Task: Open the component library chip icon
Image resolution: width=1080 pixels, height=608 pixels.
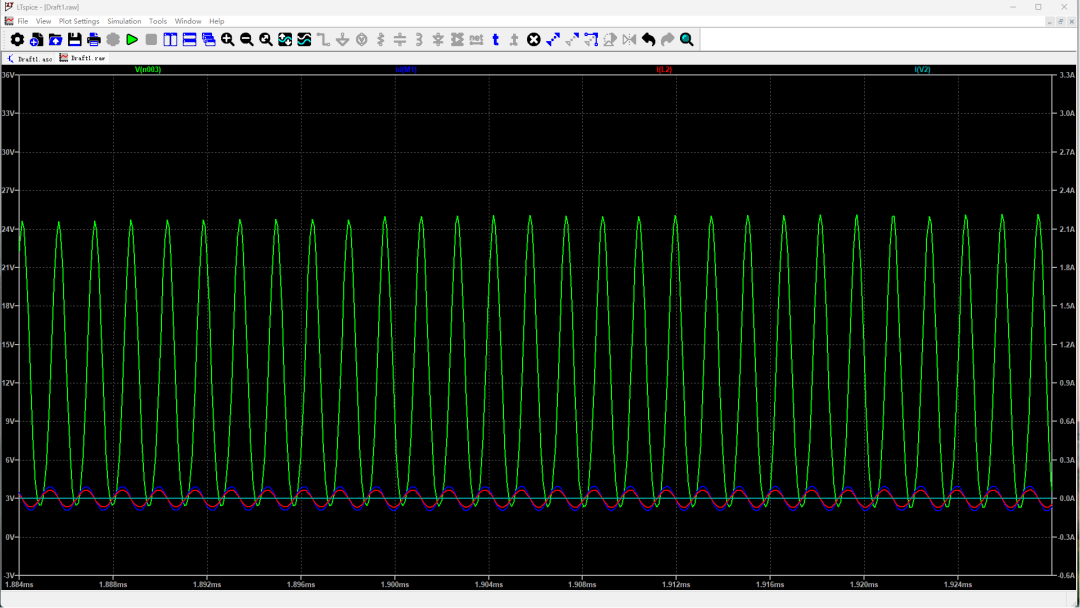Action: pyautogui.click(x=457, y=40)
